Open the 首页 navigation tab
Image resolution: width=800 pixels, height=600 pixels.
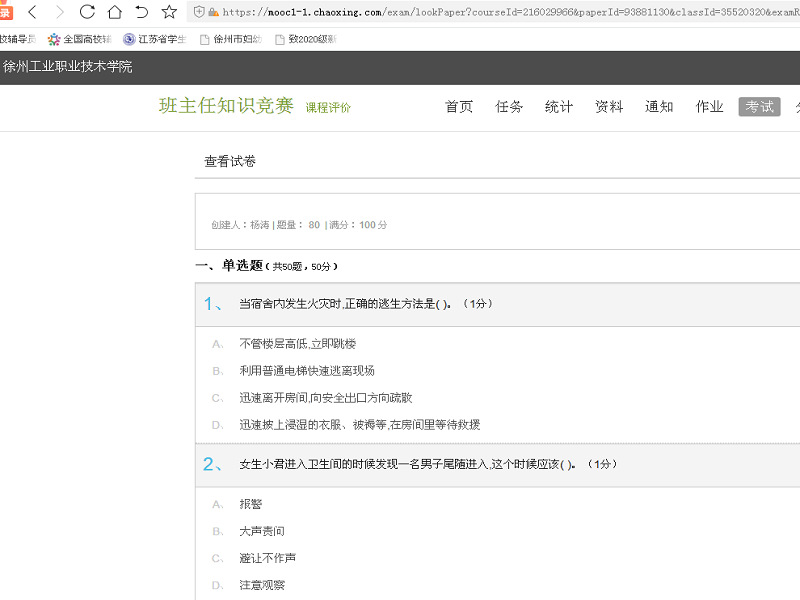pyautogui.click(x=459, y=107)
